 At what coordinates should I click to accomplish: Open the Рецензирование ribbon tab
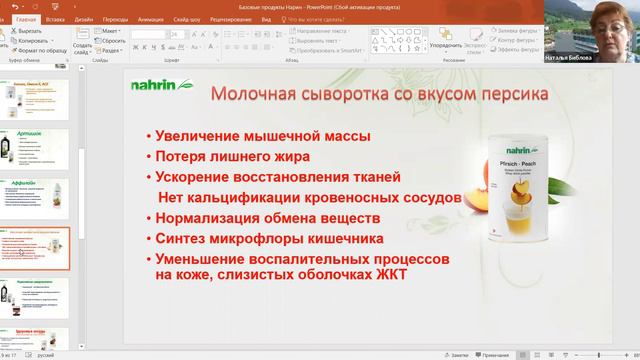click(x=231, y=19)
